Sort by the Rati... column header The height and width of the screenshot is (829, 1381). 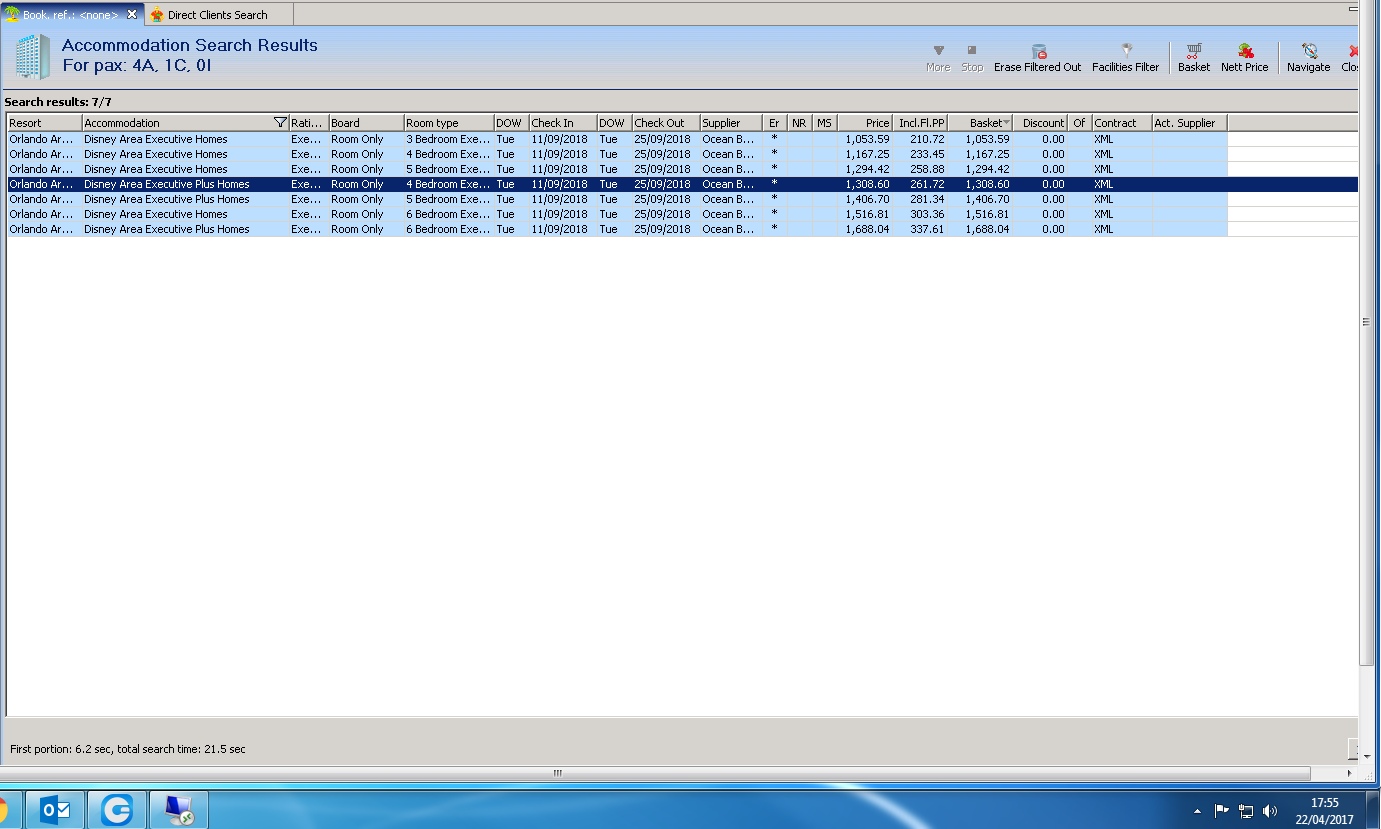309,123
